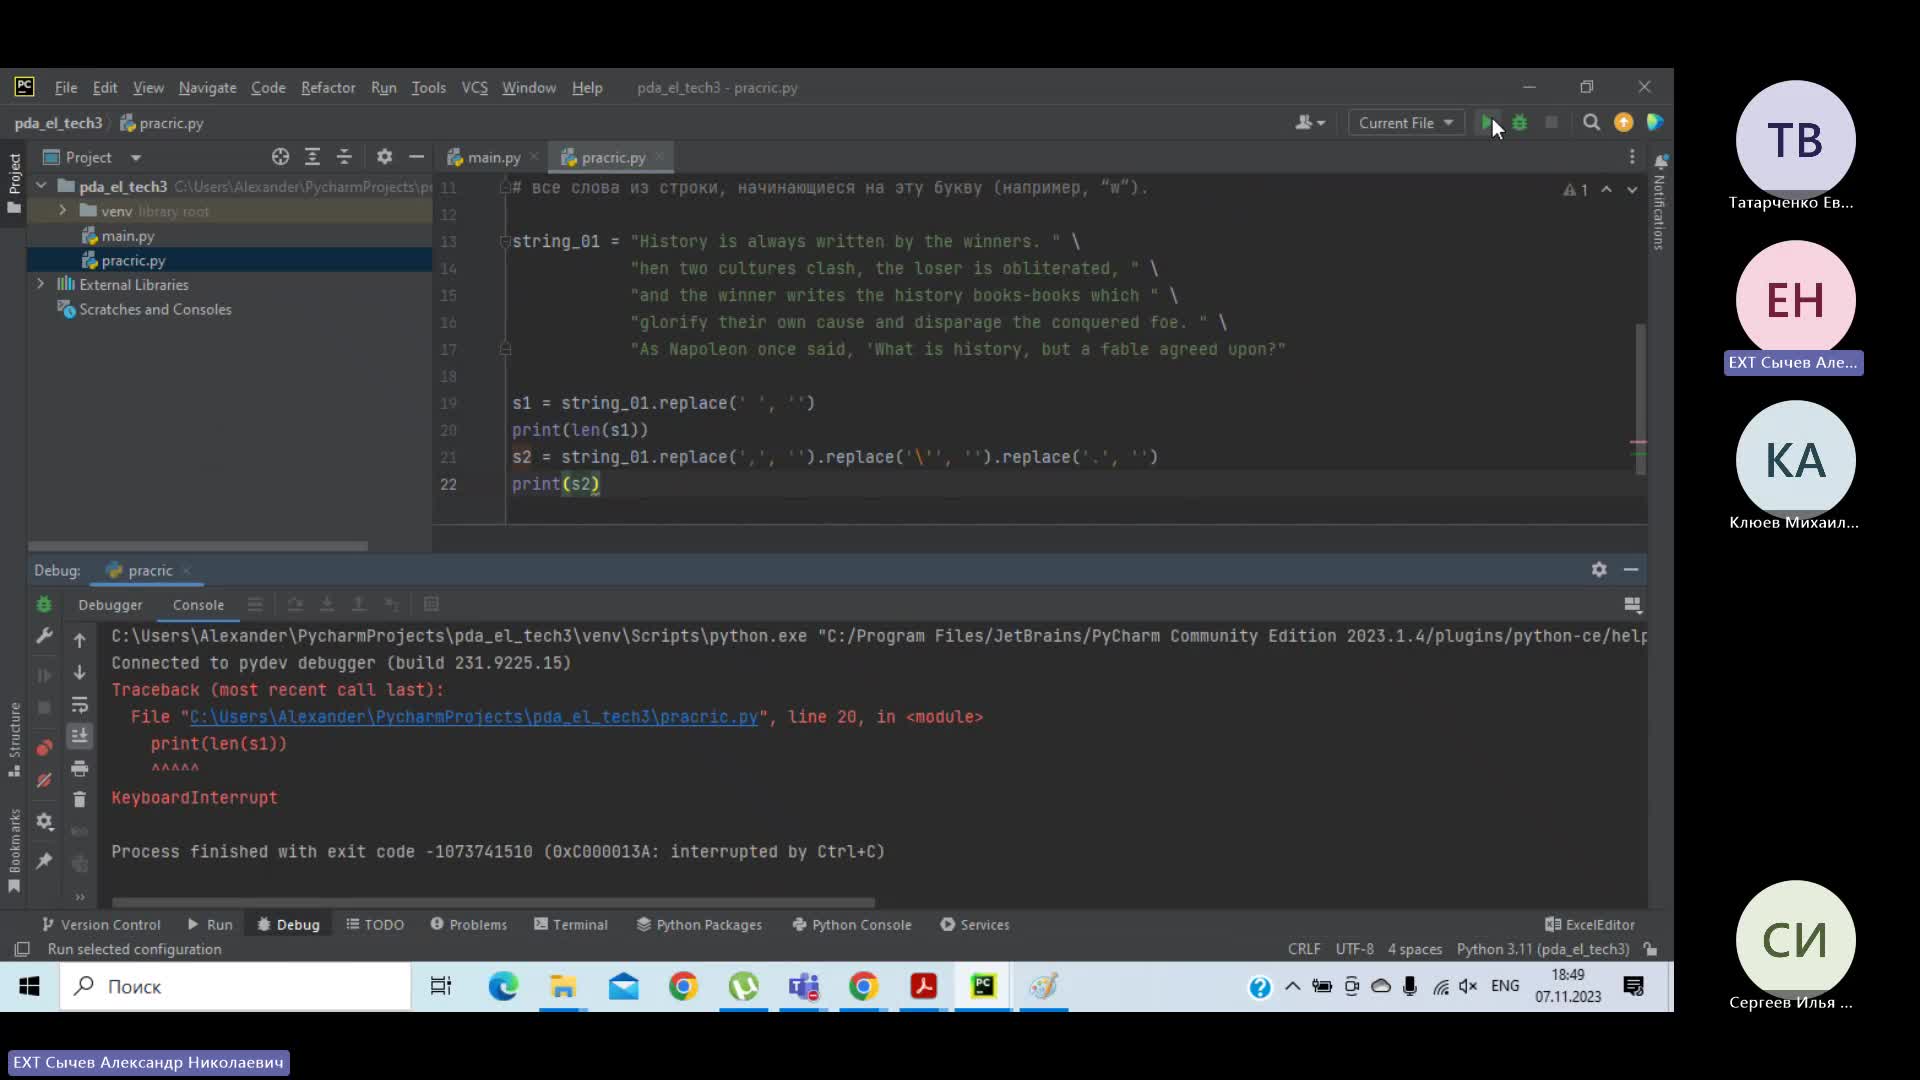Change CRLF line separator setting
Screen dimensions: 1920x1080
pos(1304,949)
